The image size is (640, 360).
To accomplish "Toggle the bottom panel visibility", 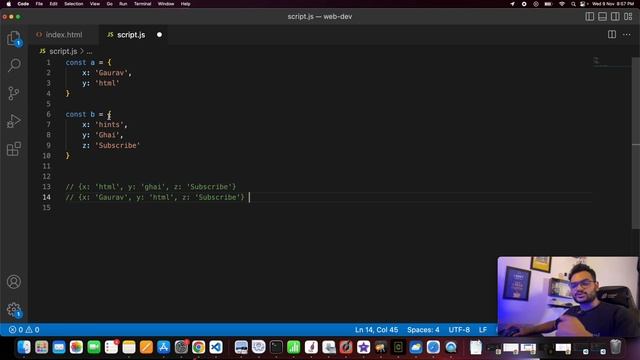I will 602,16.
